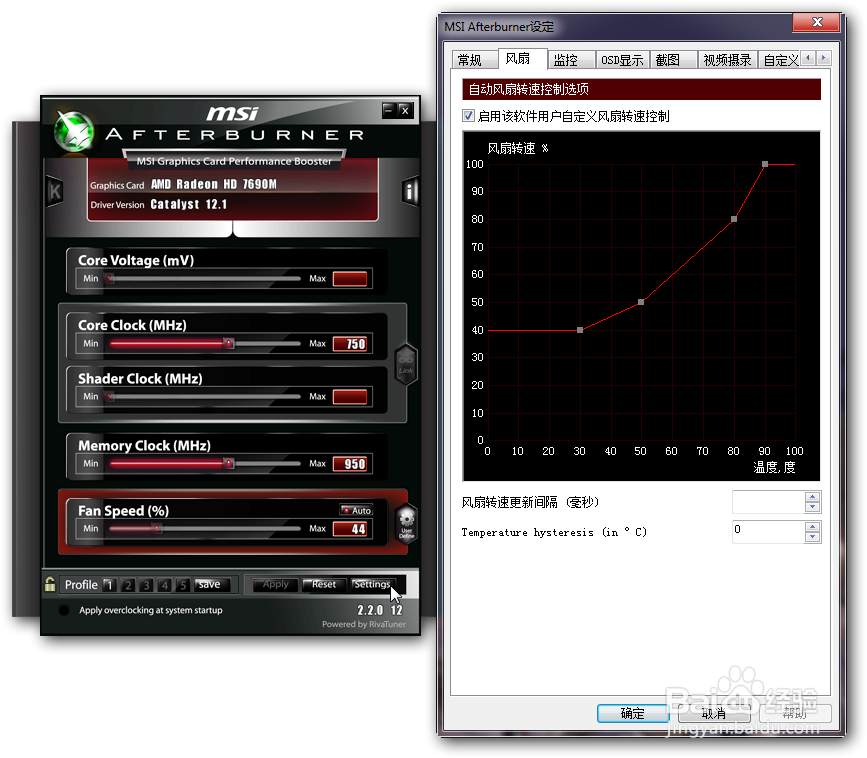Select profile slot 5
Image resolution: width=867 pixels, height=758 pixels.
click(183, 585)
